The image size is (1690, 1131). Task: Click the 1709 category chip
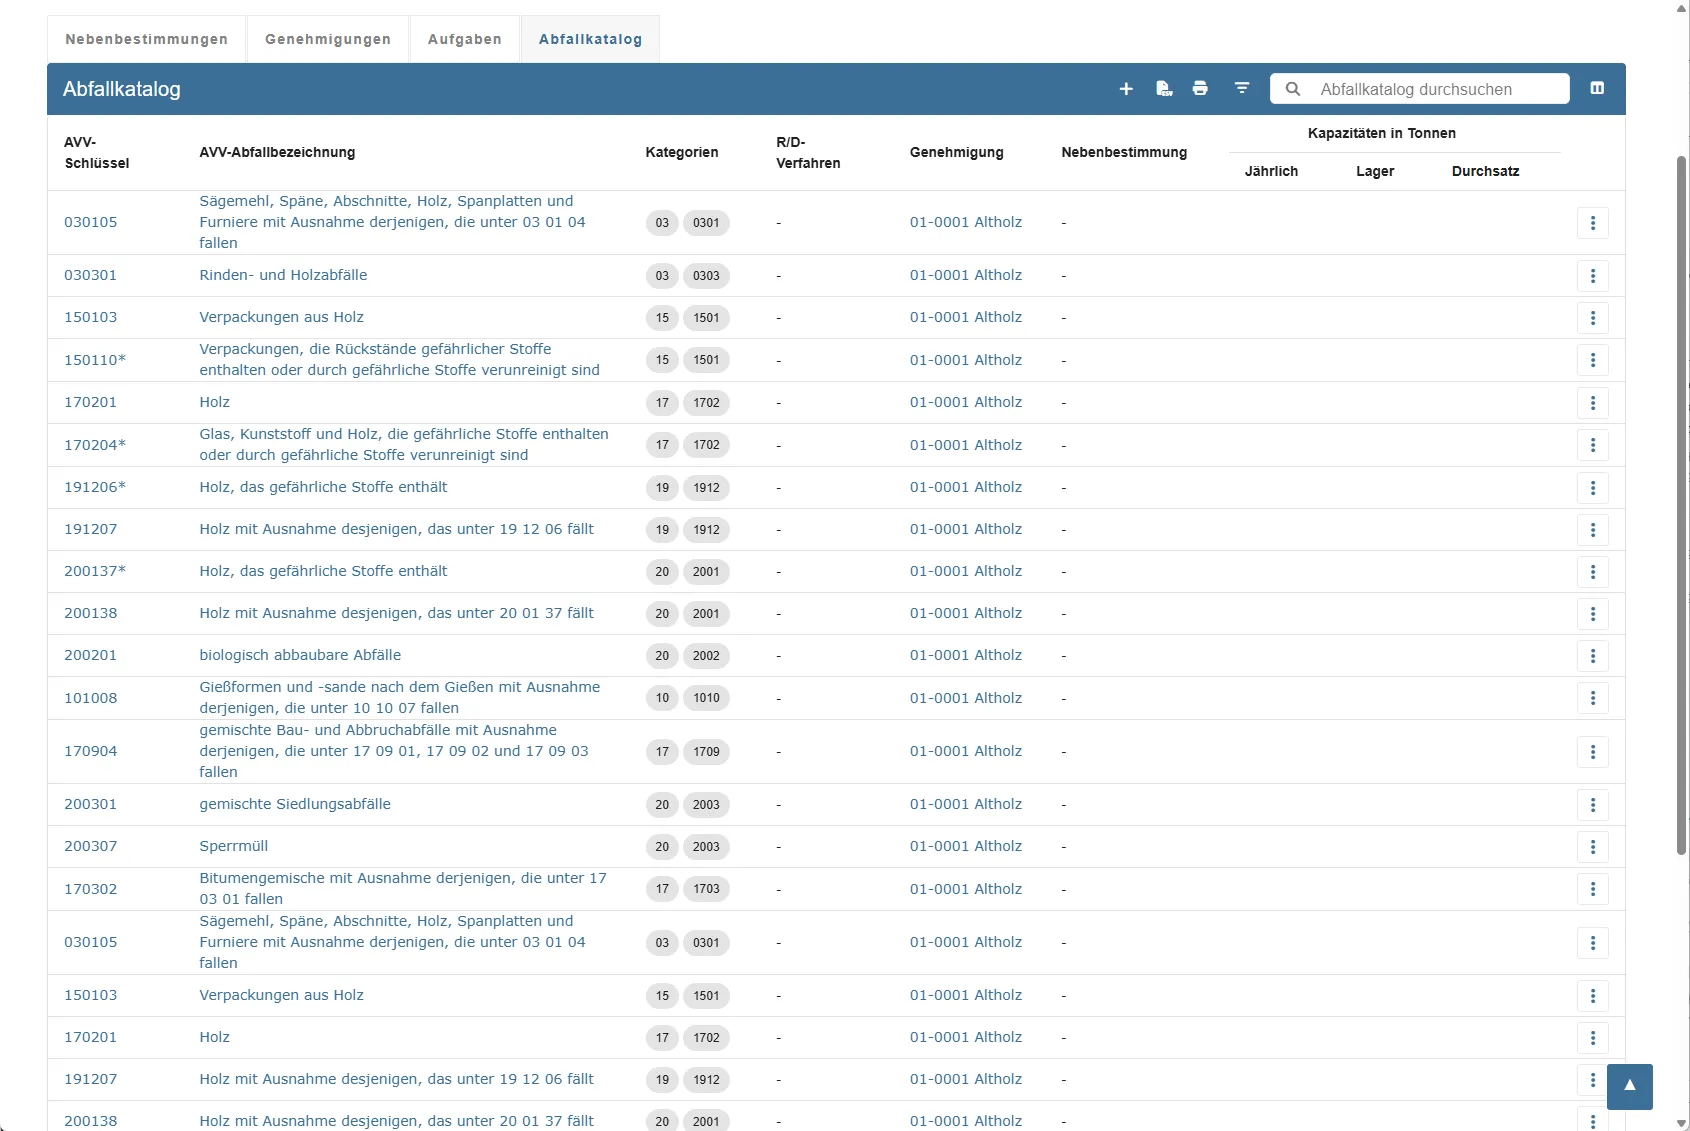pos(706,752)
